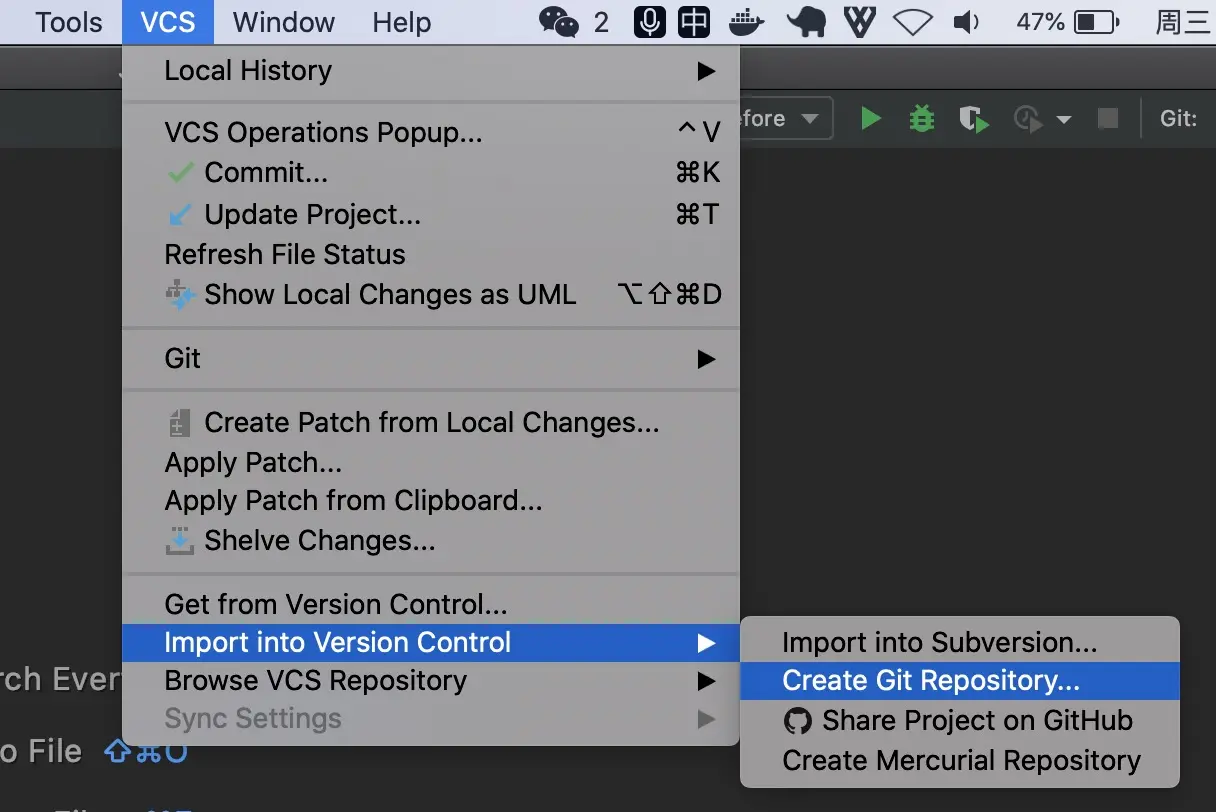Expand Import into Version Control submenu
This screenshot has height=812, width=1216.
[431, 643]
